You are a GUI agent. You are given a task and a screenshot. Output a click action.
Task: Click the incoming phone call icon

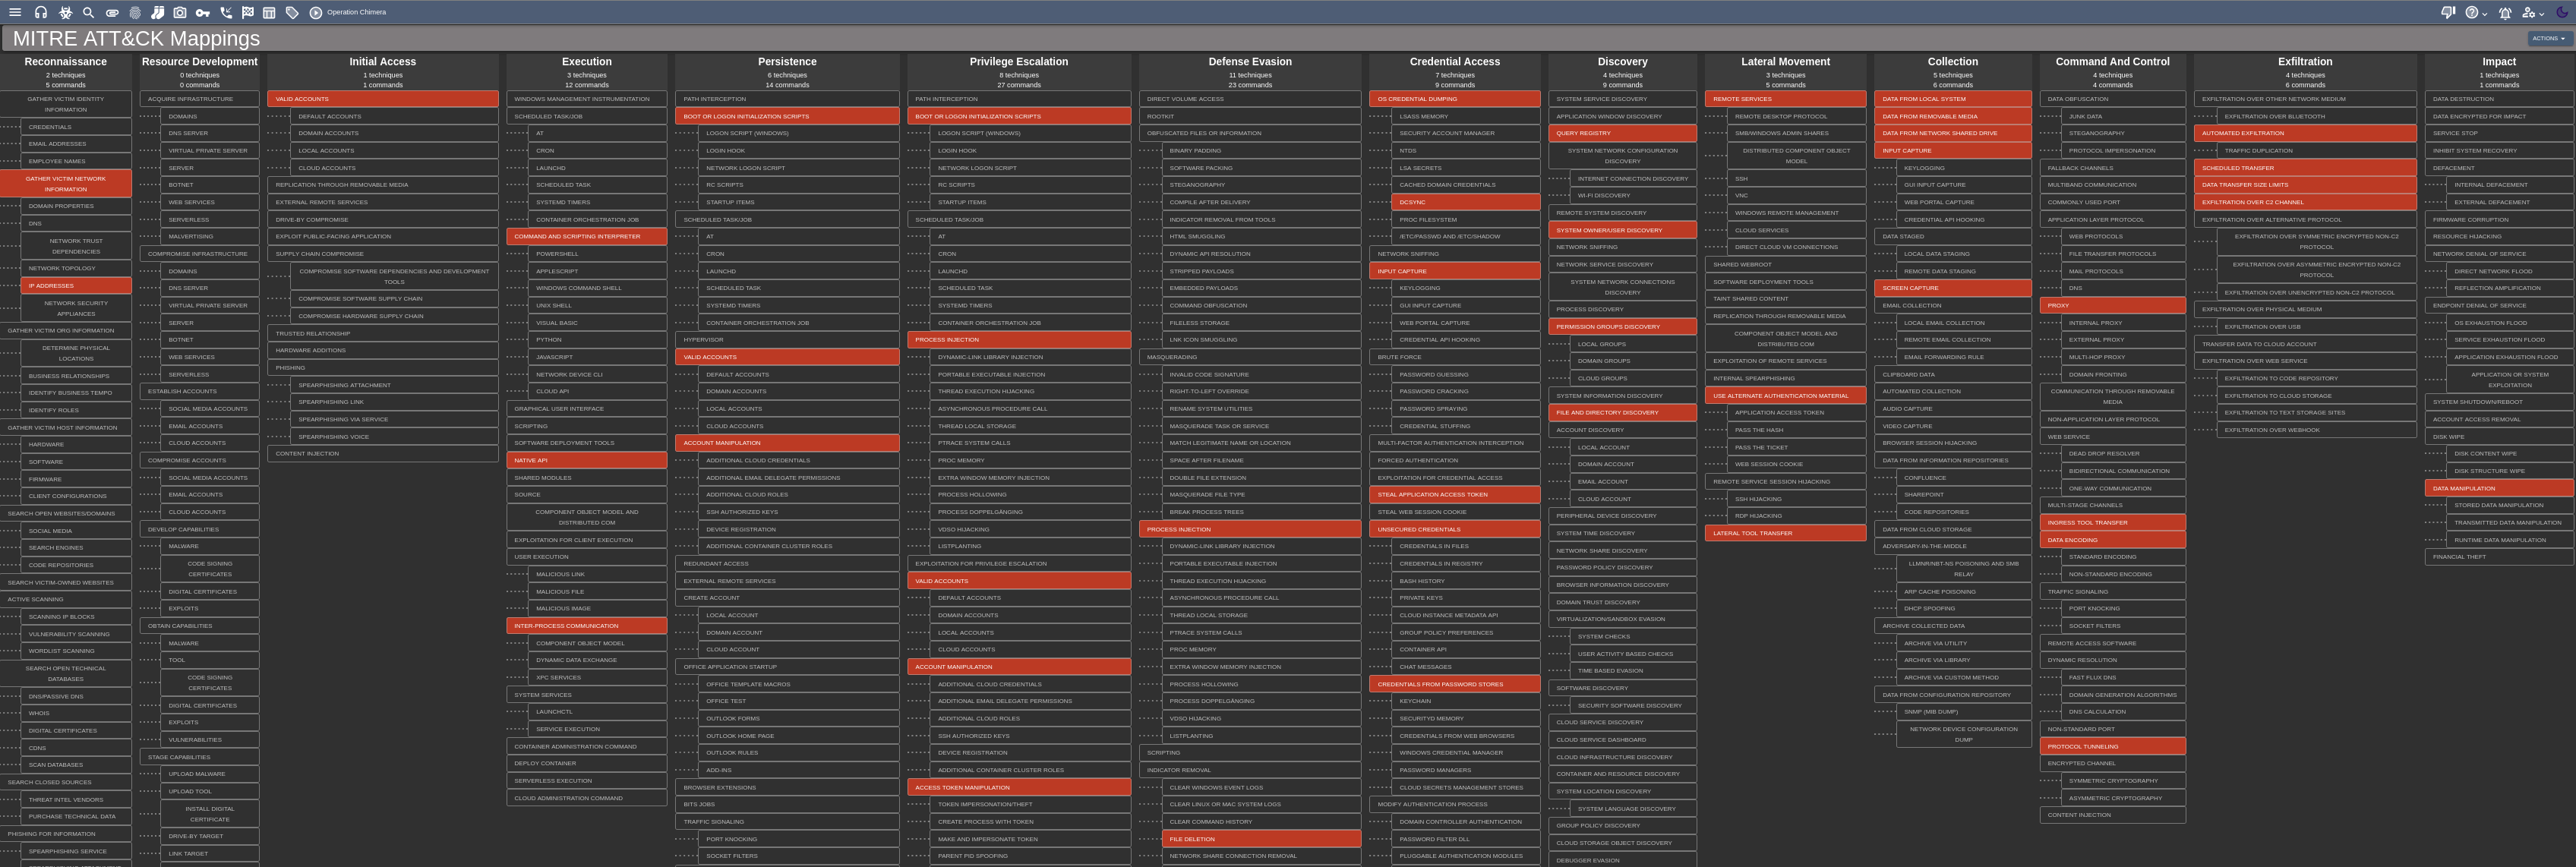[226, 12]
